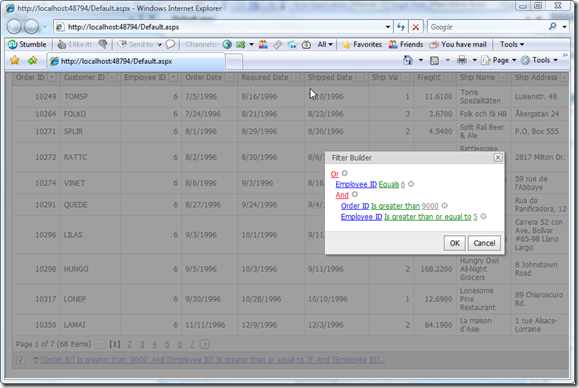Click the 'I like it!' thumbs-up button
The width and height of the screenshot is (579, 388).
point(74,44)
